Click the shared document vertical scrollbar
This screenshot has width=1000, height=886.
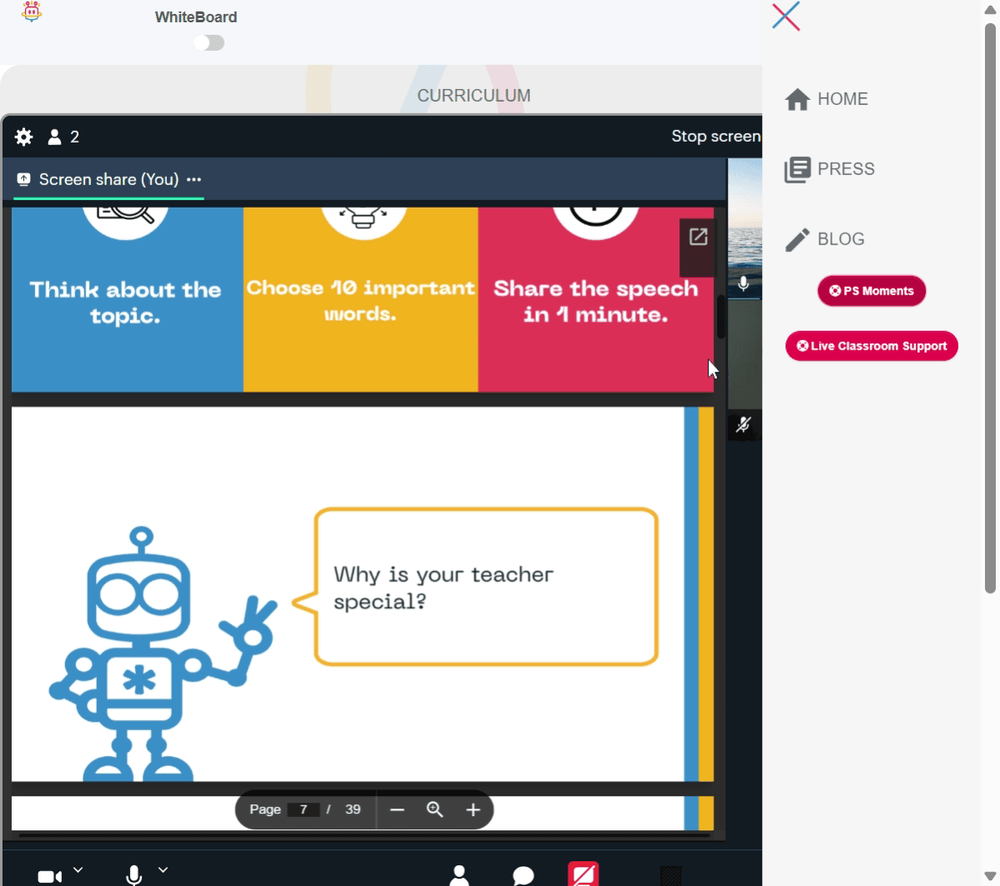coord(721,317)
